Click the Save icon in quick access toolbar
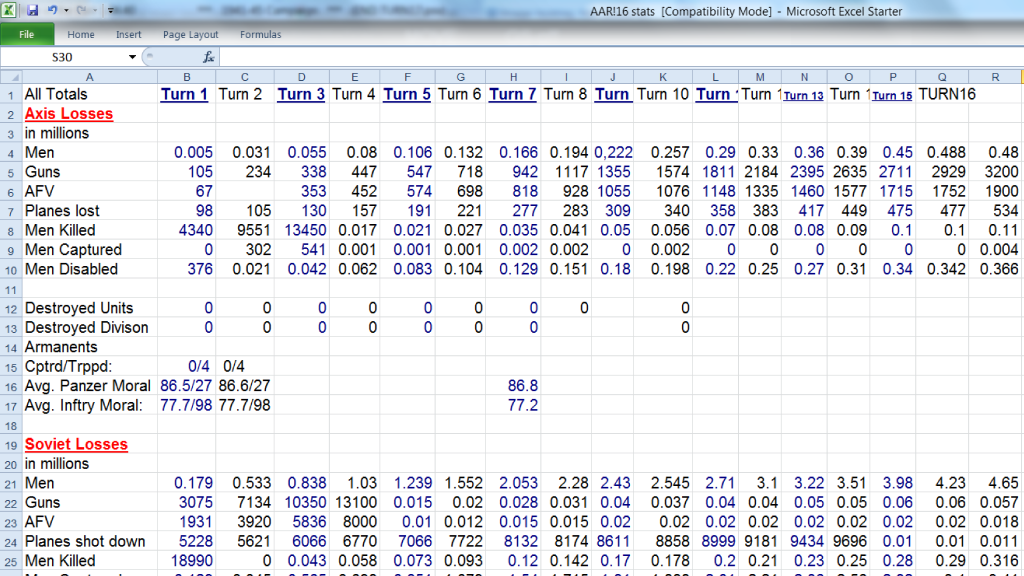 click(x=32, y=10)
